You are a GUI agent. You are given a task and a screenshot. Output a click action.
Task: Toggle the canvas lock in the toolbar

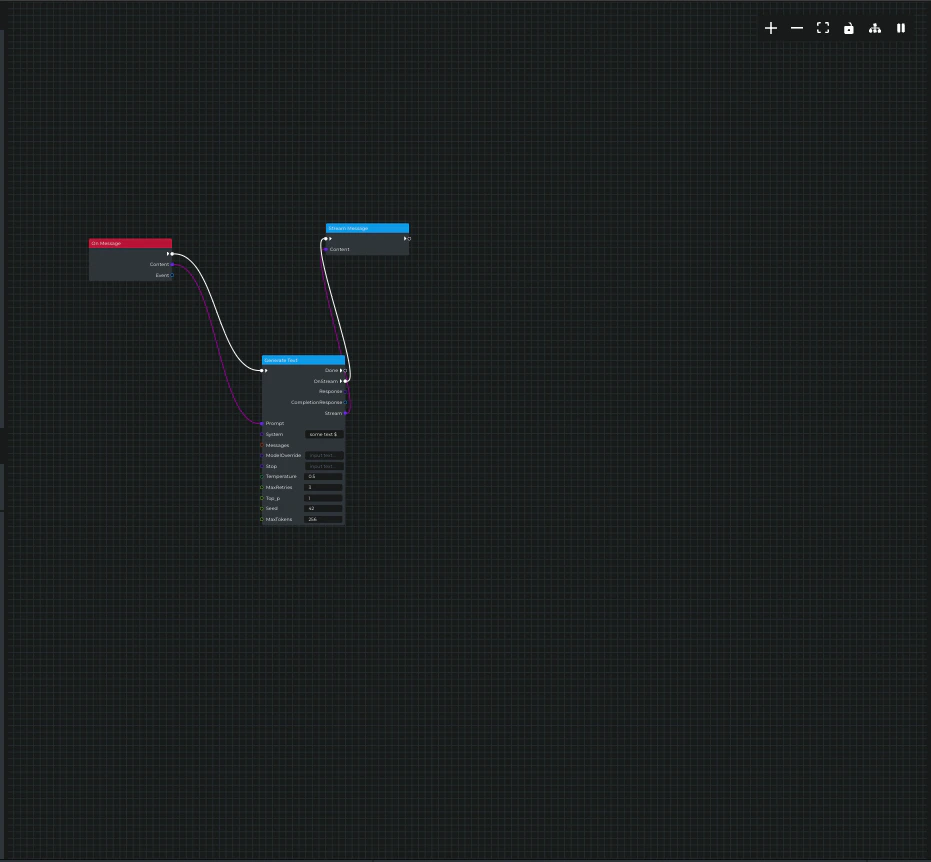pos(848,28)
